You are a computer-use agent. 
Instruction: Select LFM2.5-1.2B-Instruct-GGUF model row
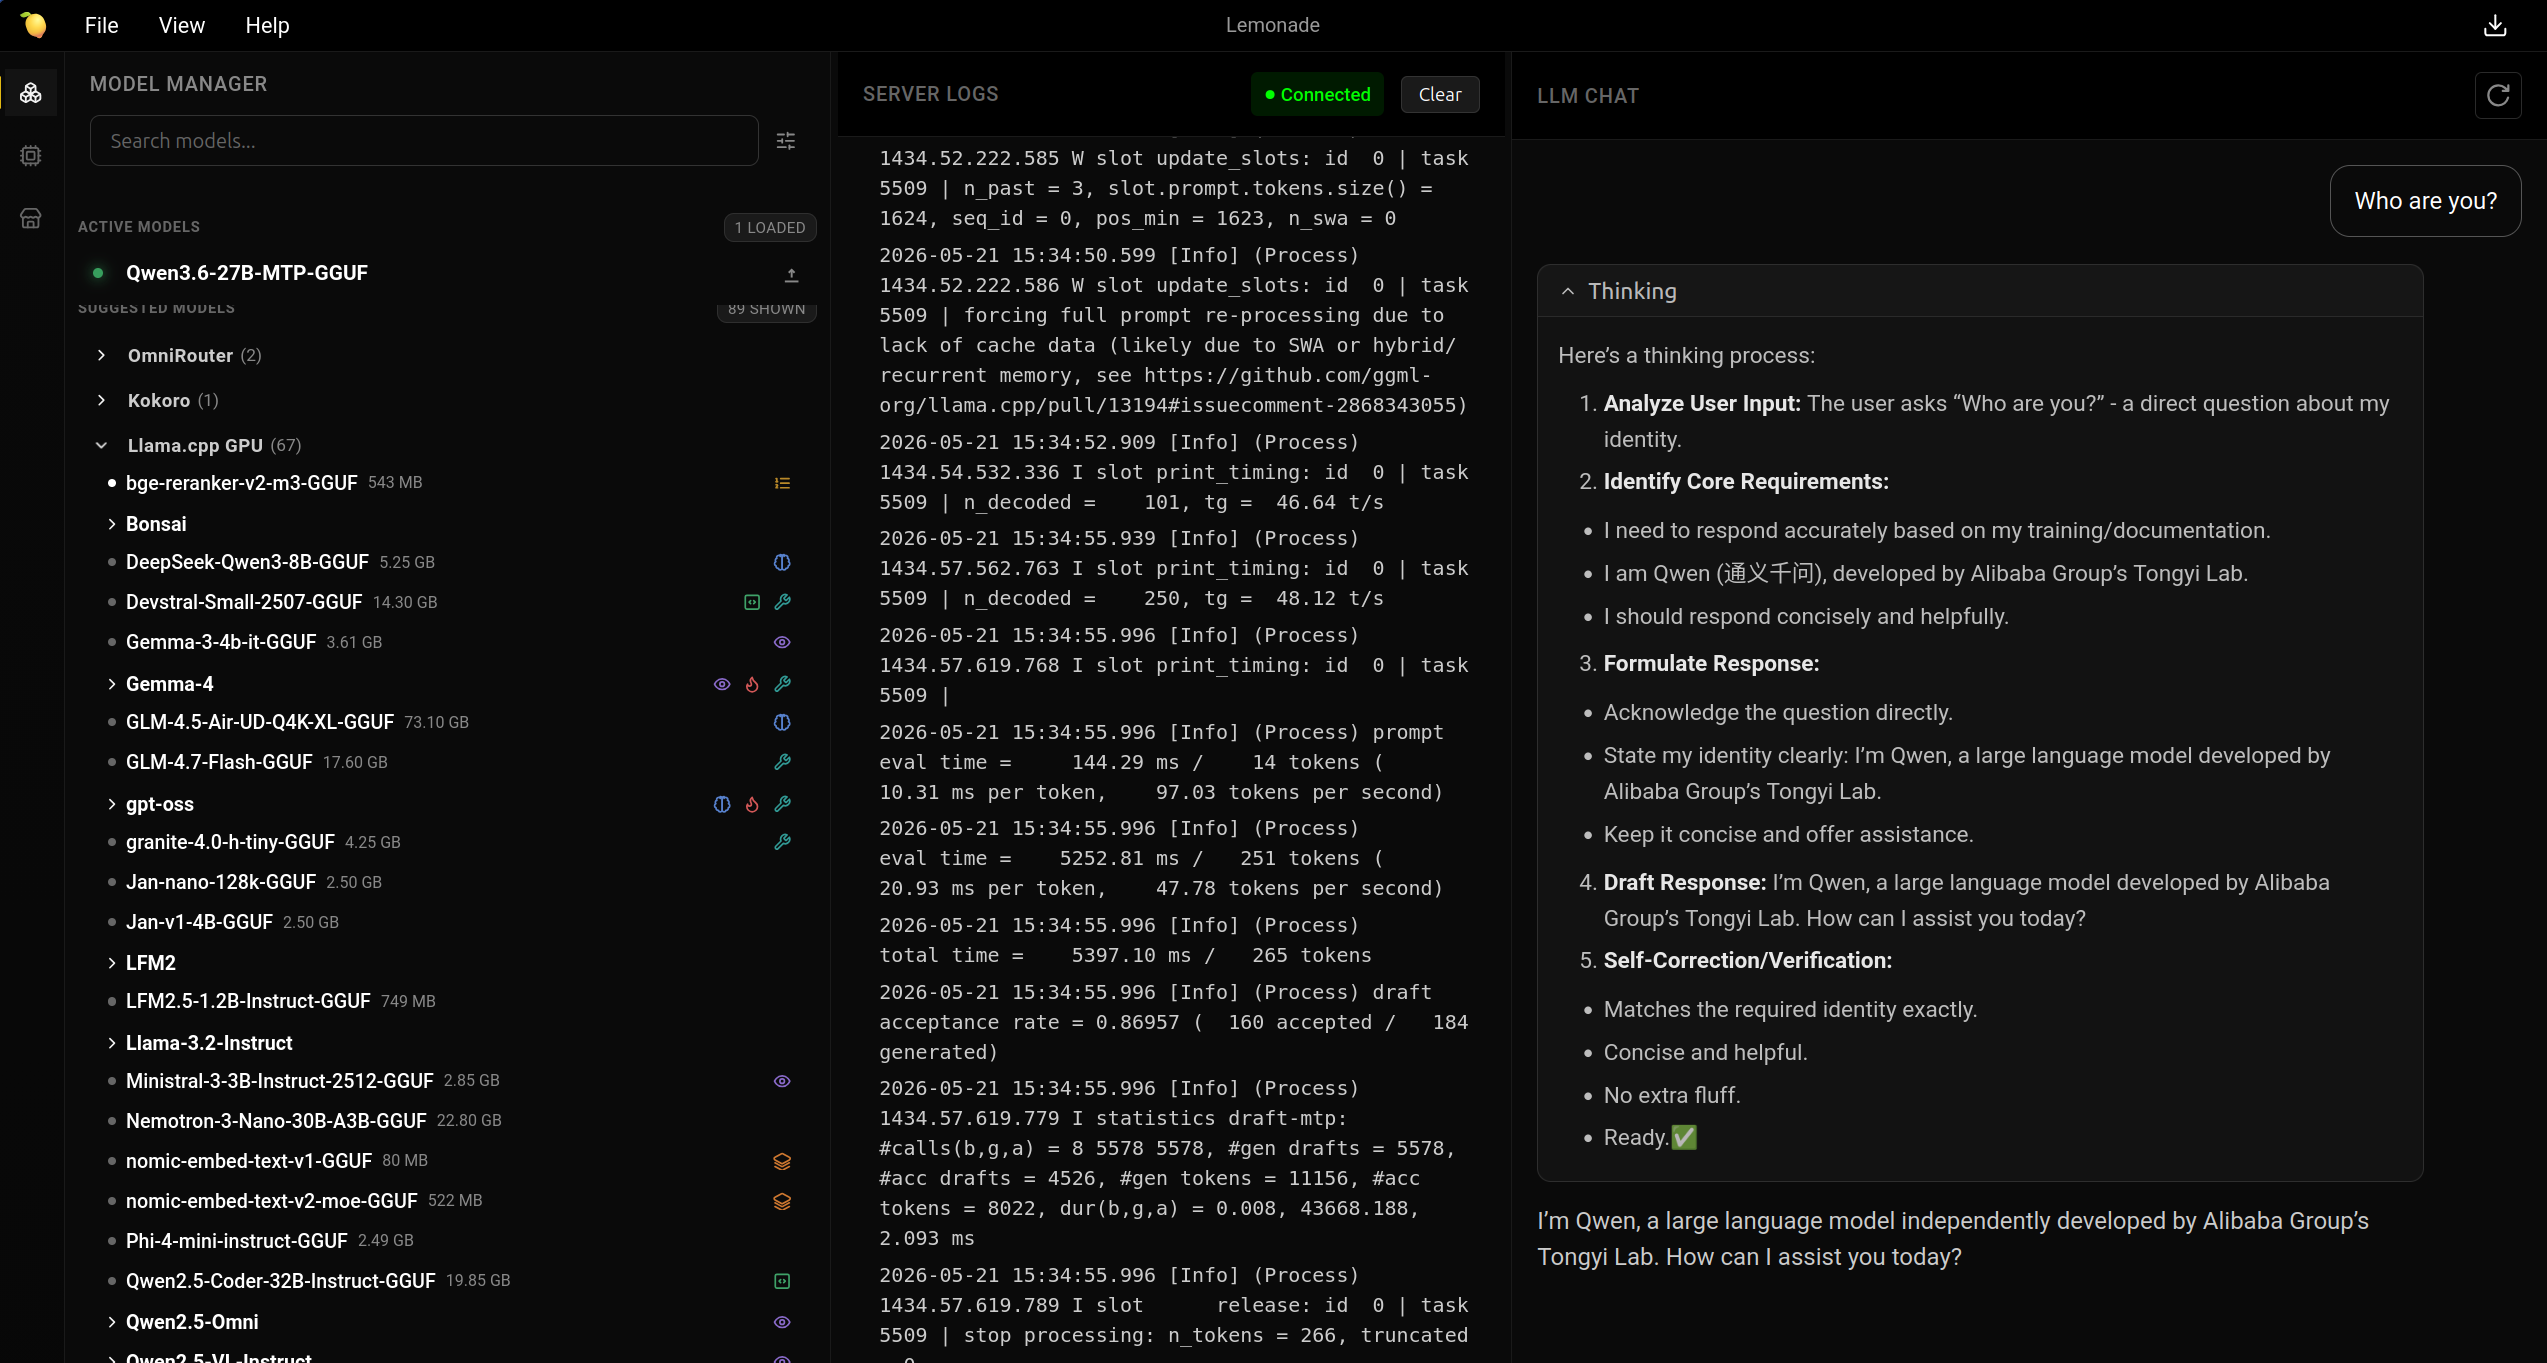[447, 1001]
